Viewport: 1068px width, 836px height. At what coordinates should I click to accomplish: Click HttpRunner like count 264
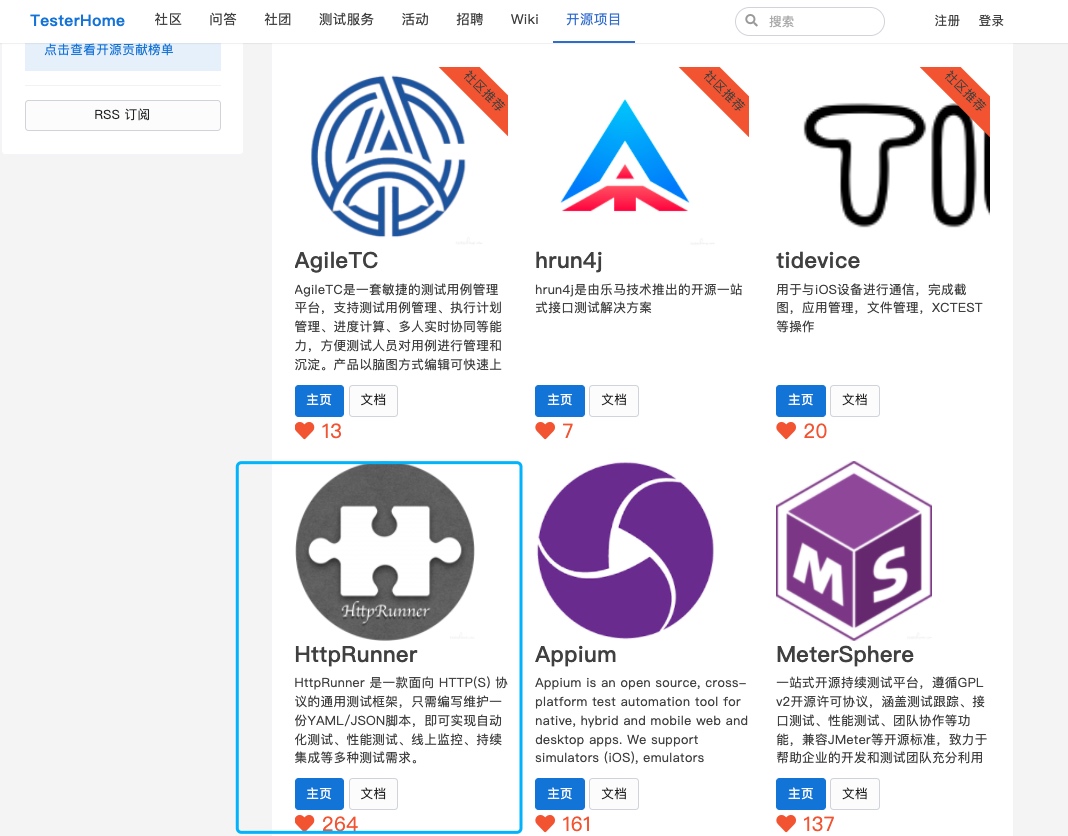tap(340, 824)
